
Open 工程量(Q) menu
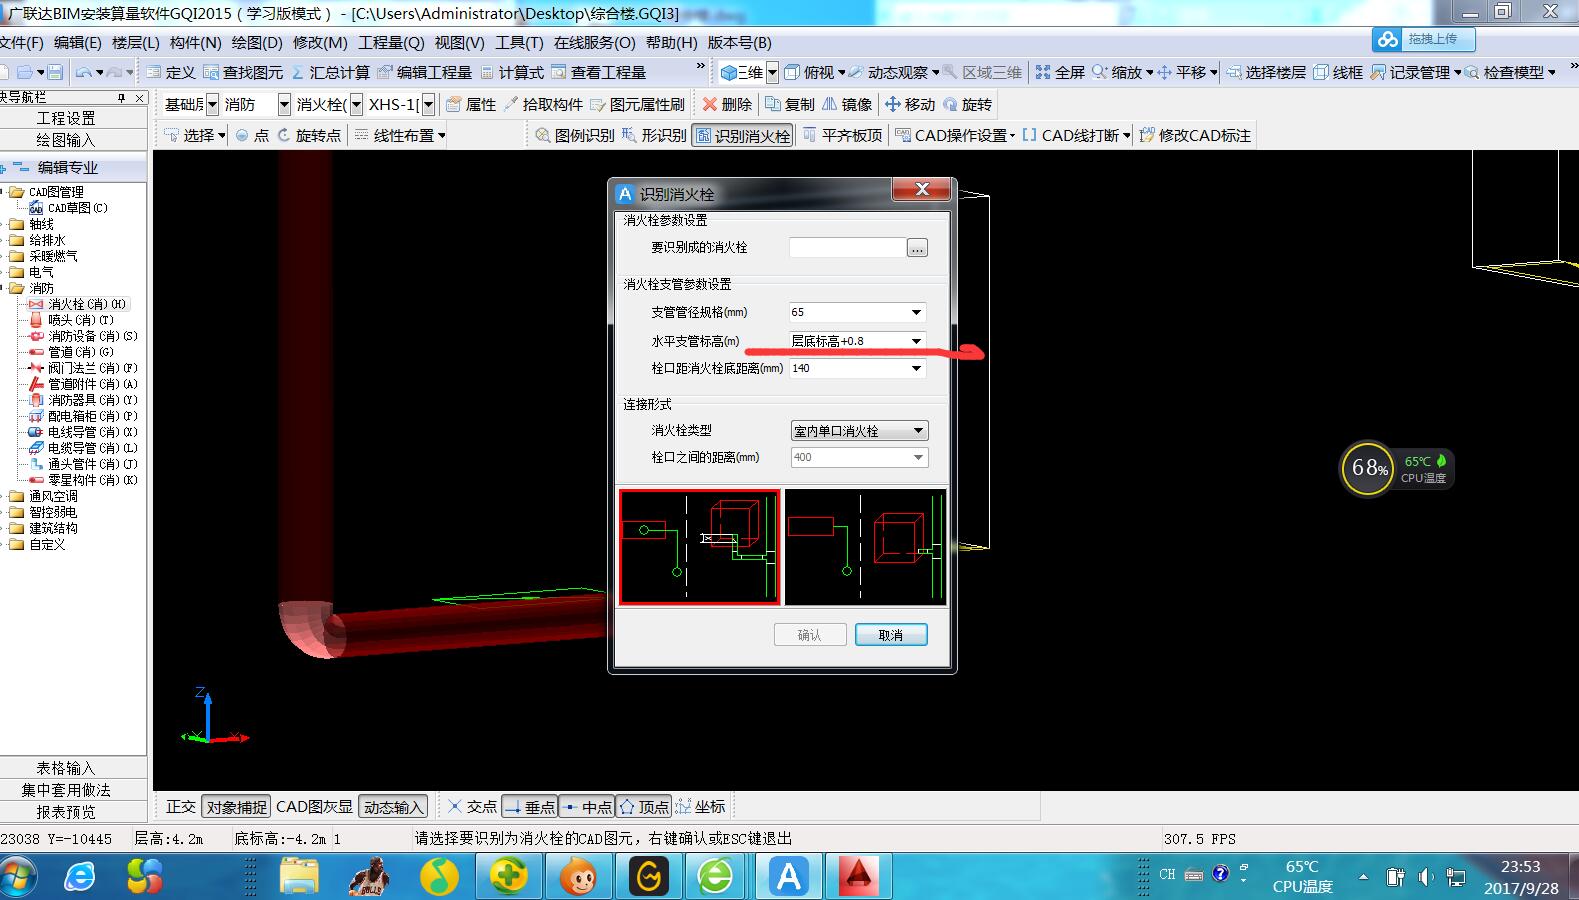tap(392, 42)
